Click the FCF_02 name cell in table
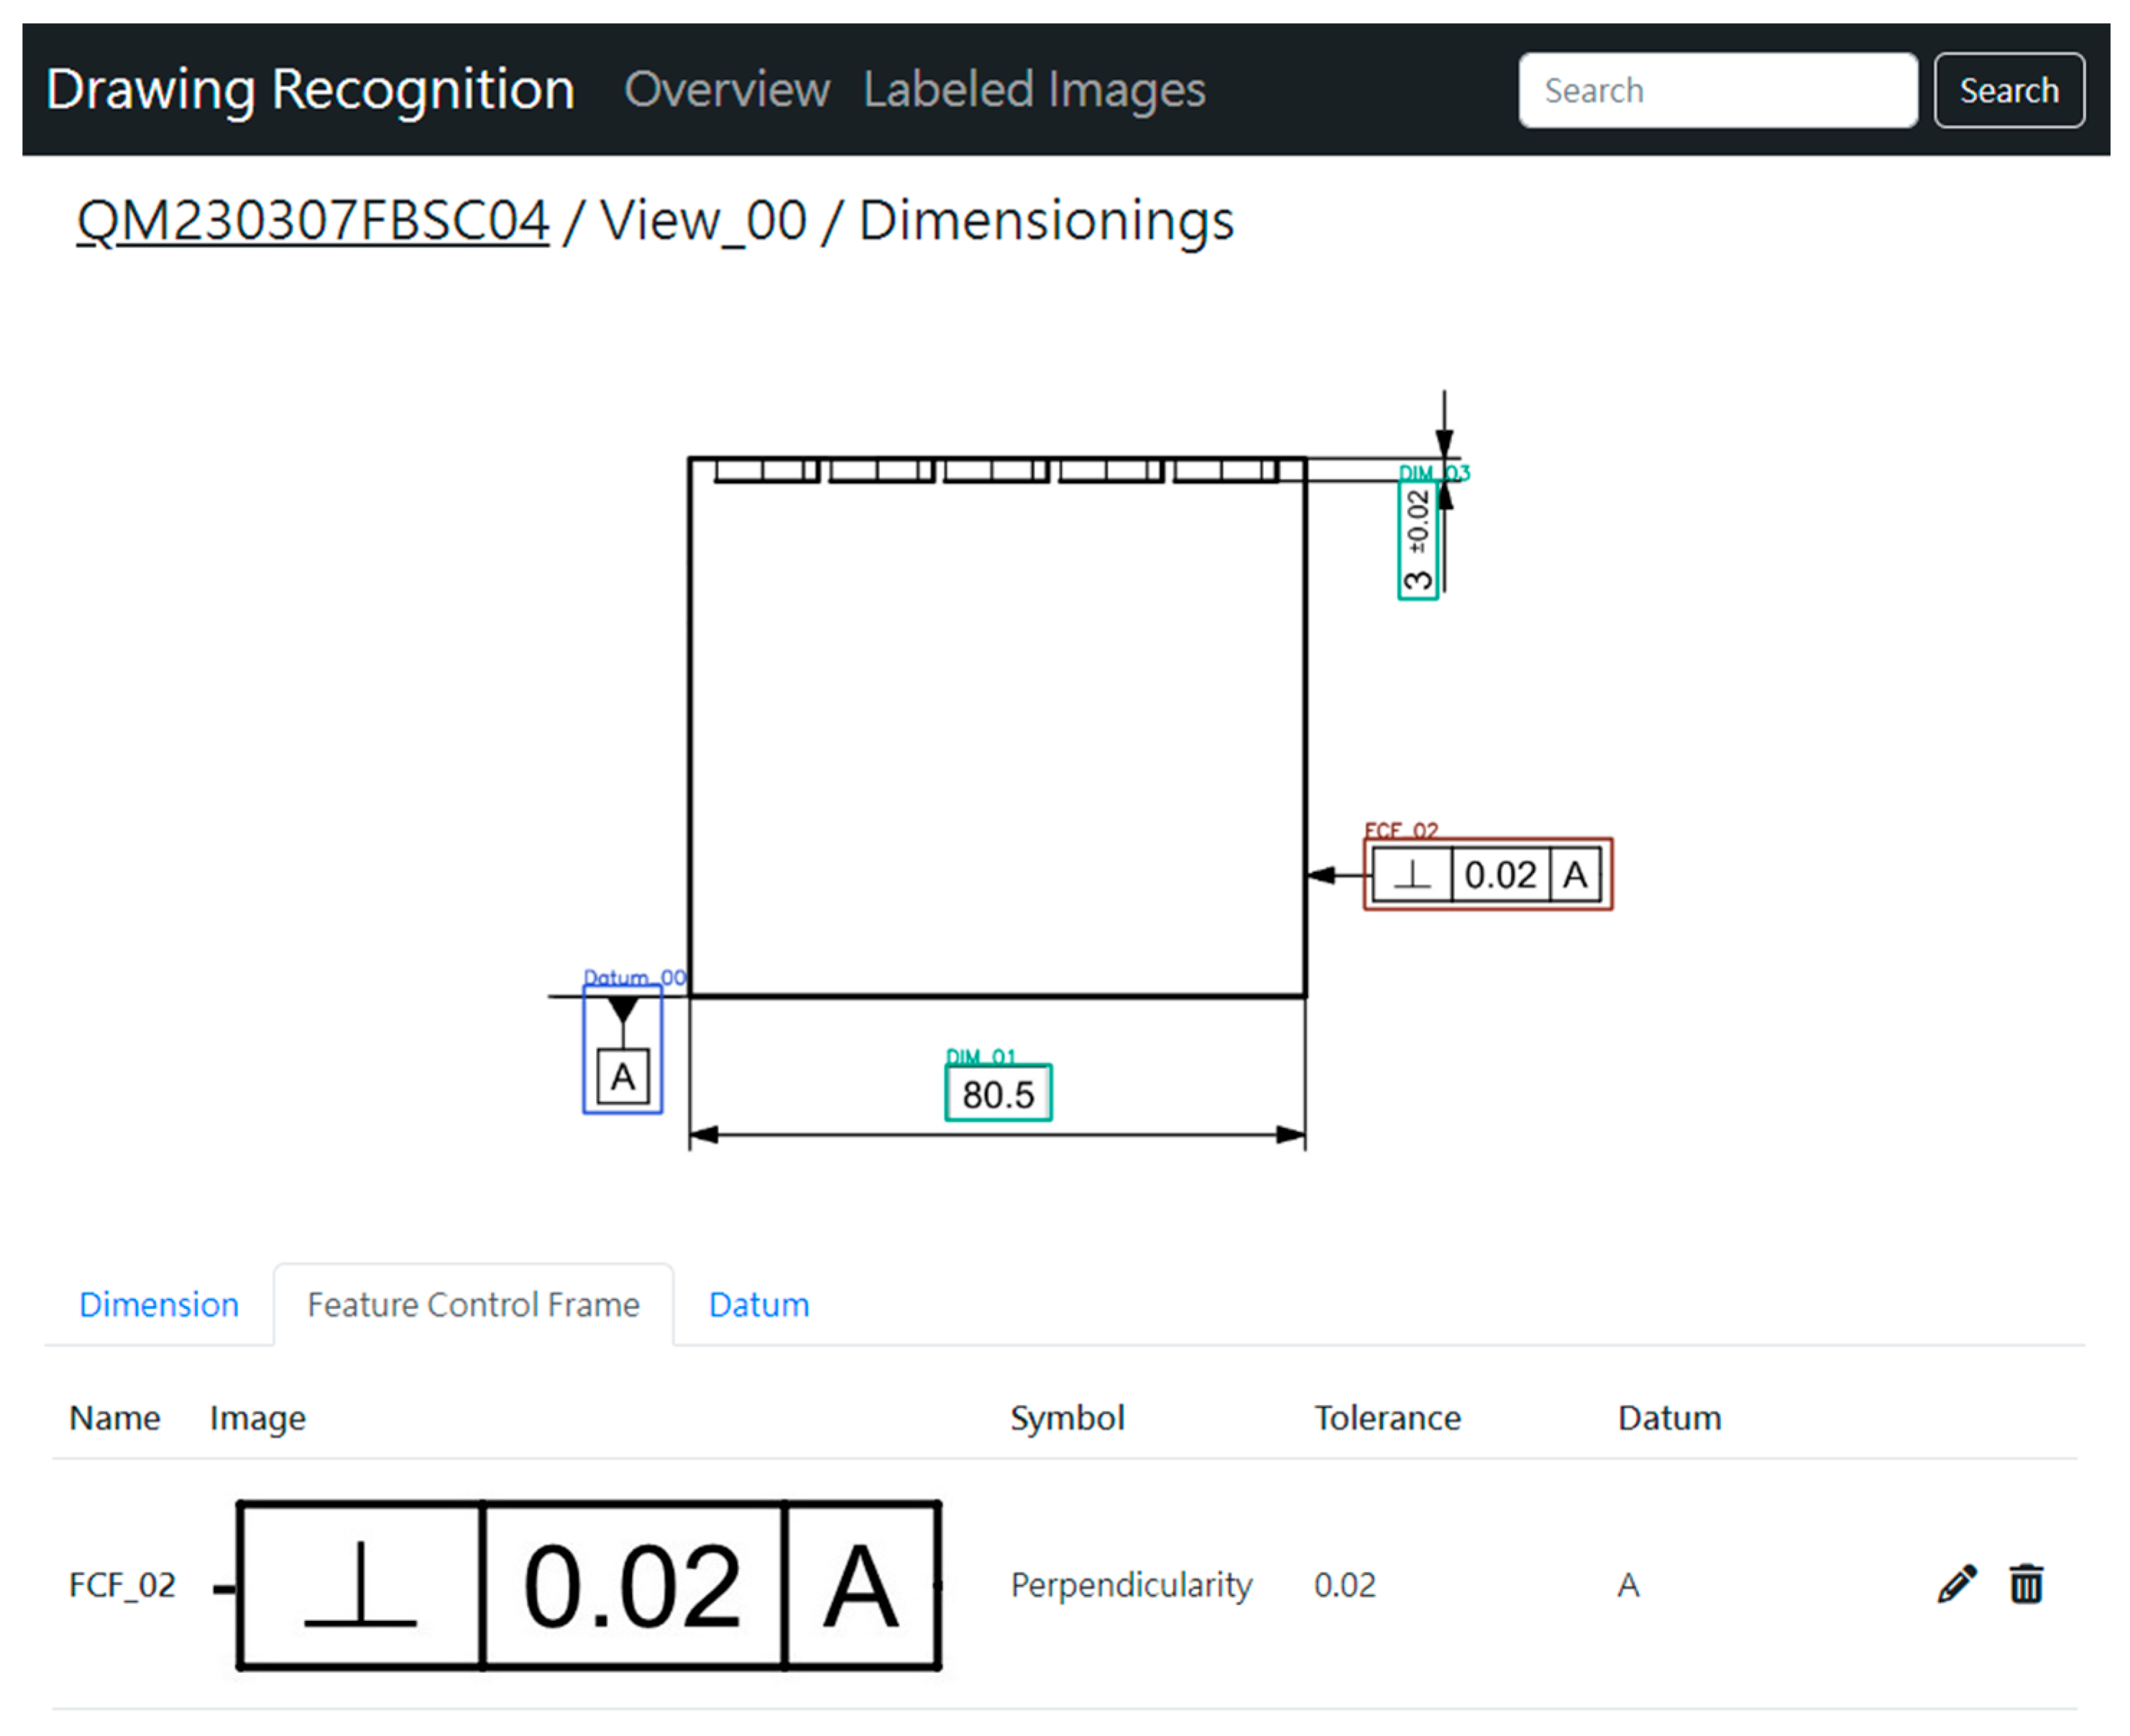 click(122, 1584)
